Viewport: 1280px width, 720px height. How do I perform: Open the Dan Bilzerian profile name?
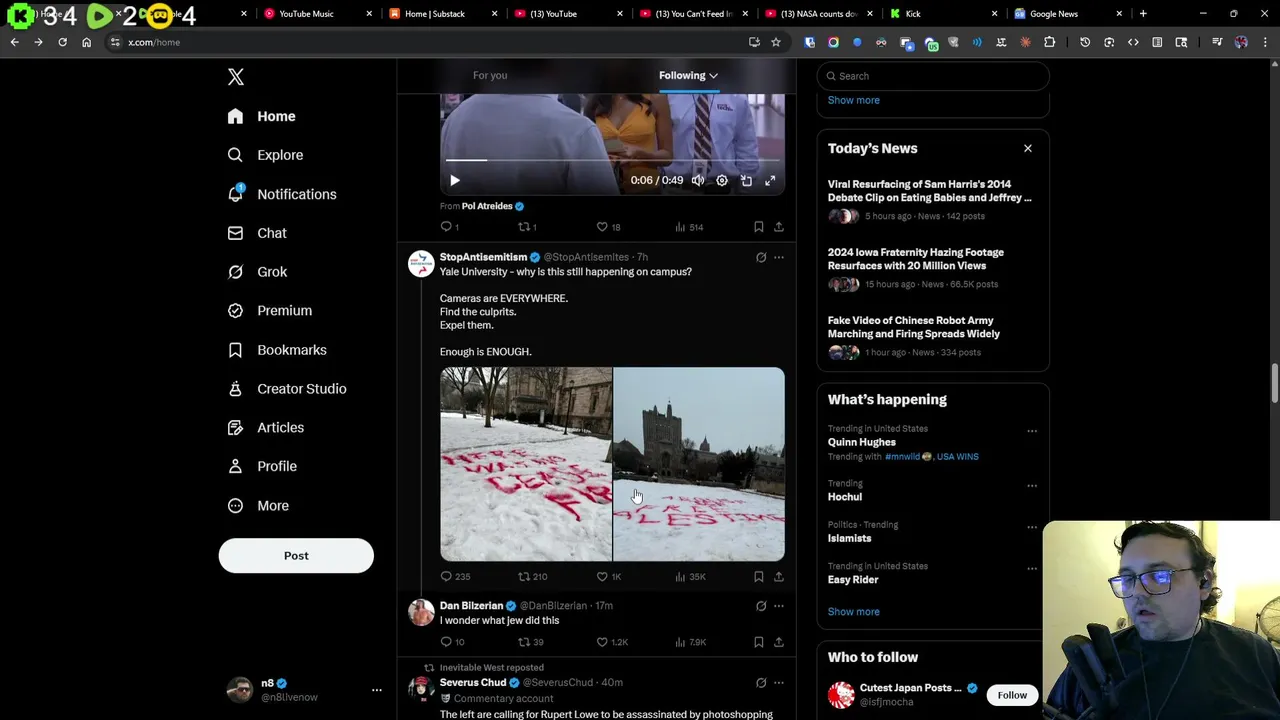(x=471, y=606)
